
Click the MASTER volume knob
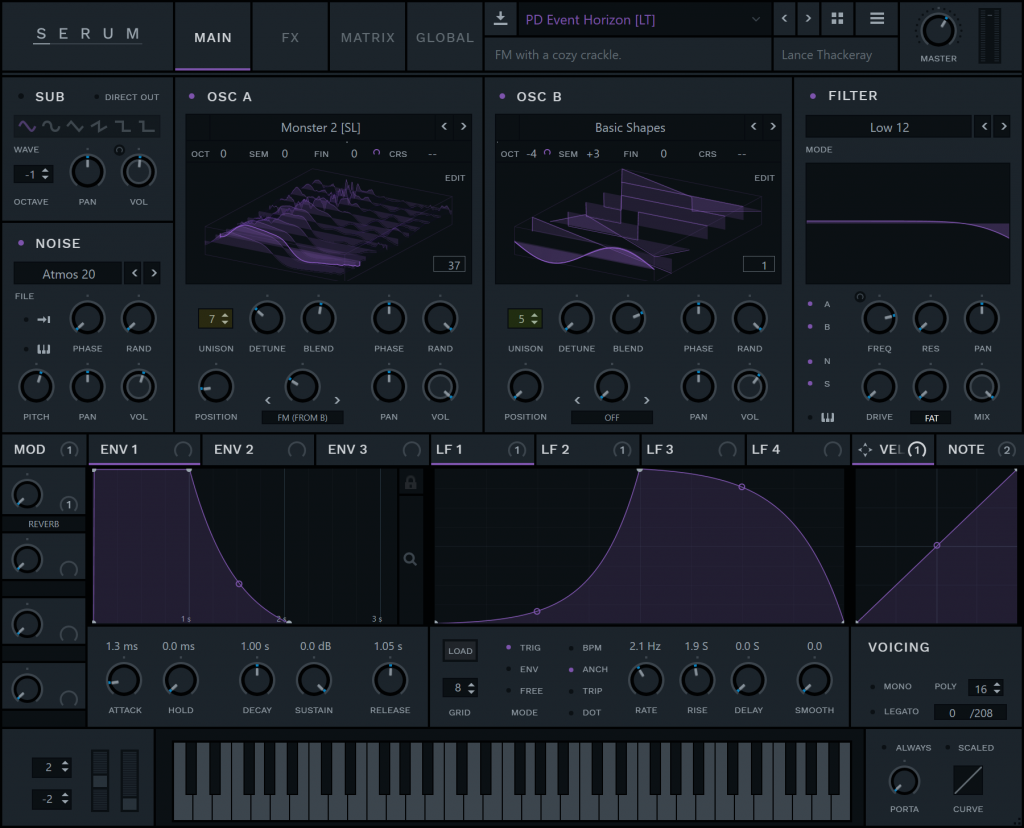(x=938, y=30)
